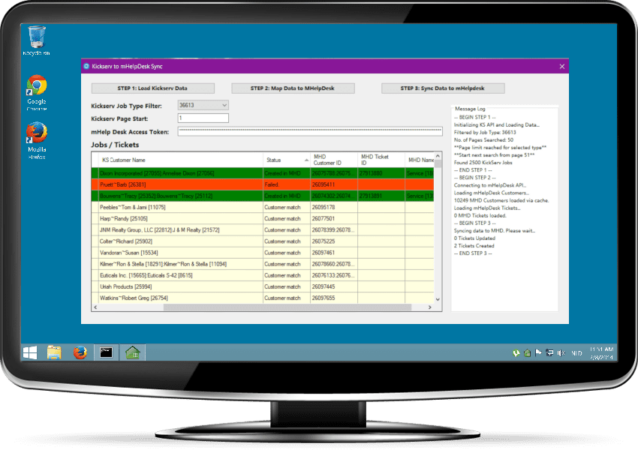Image resolution: width=638 pixels, height=450 pixels.
Task: Click the Windows Start button
Action: point(30,352)
